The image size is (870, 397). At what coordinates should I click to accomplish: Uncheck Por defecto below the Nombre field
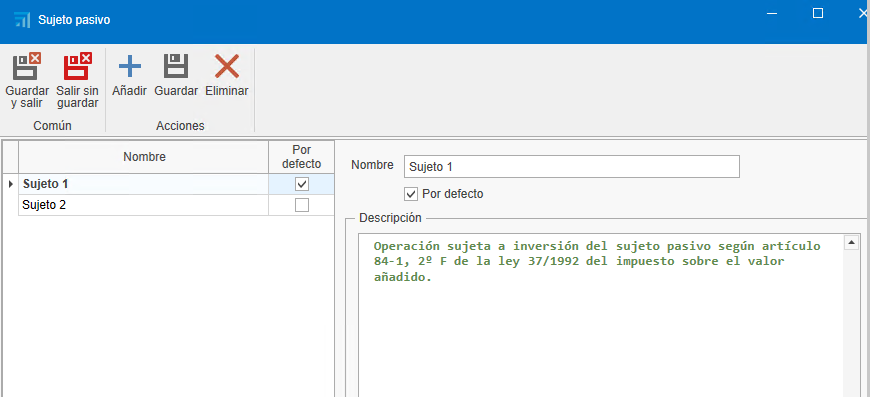(411, 194)
